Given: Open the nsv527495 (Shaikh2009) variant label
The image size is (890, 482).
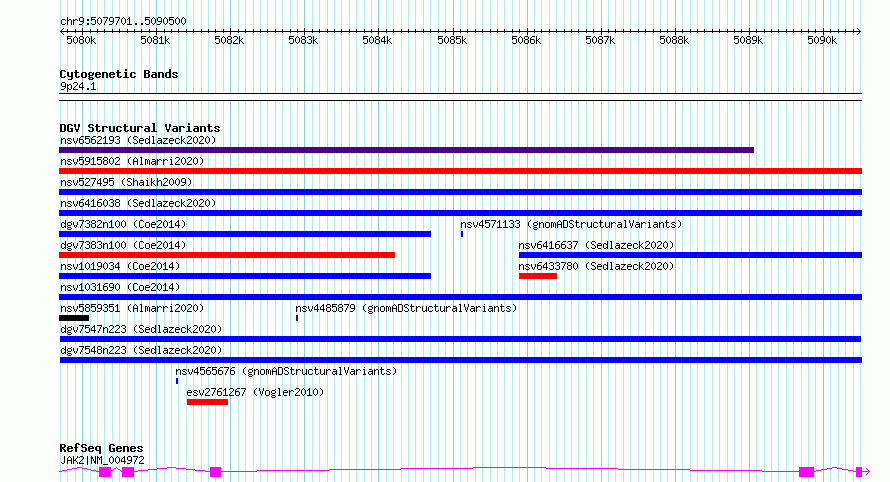Looking at the screenshot, I should click(x=126, y=182).
